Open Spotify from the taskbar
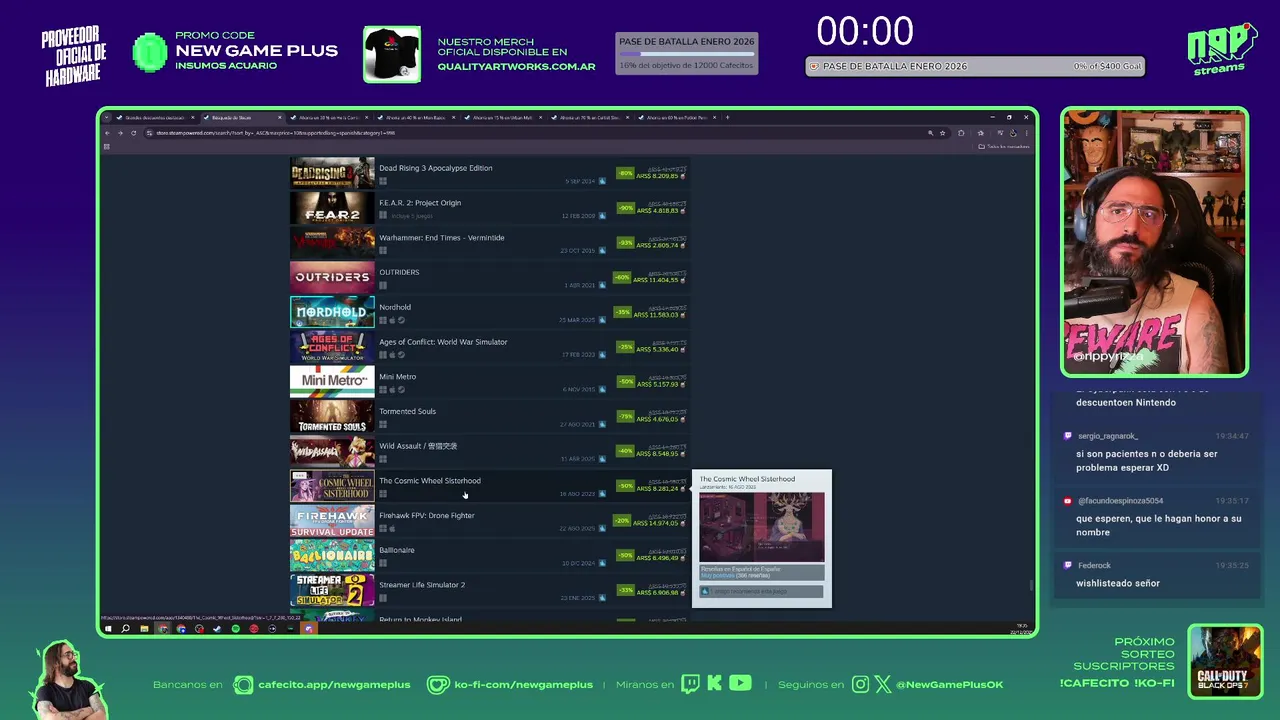 235,629
